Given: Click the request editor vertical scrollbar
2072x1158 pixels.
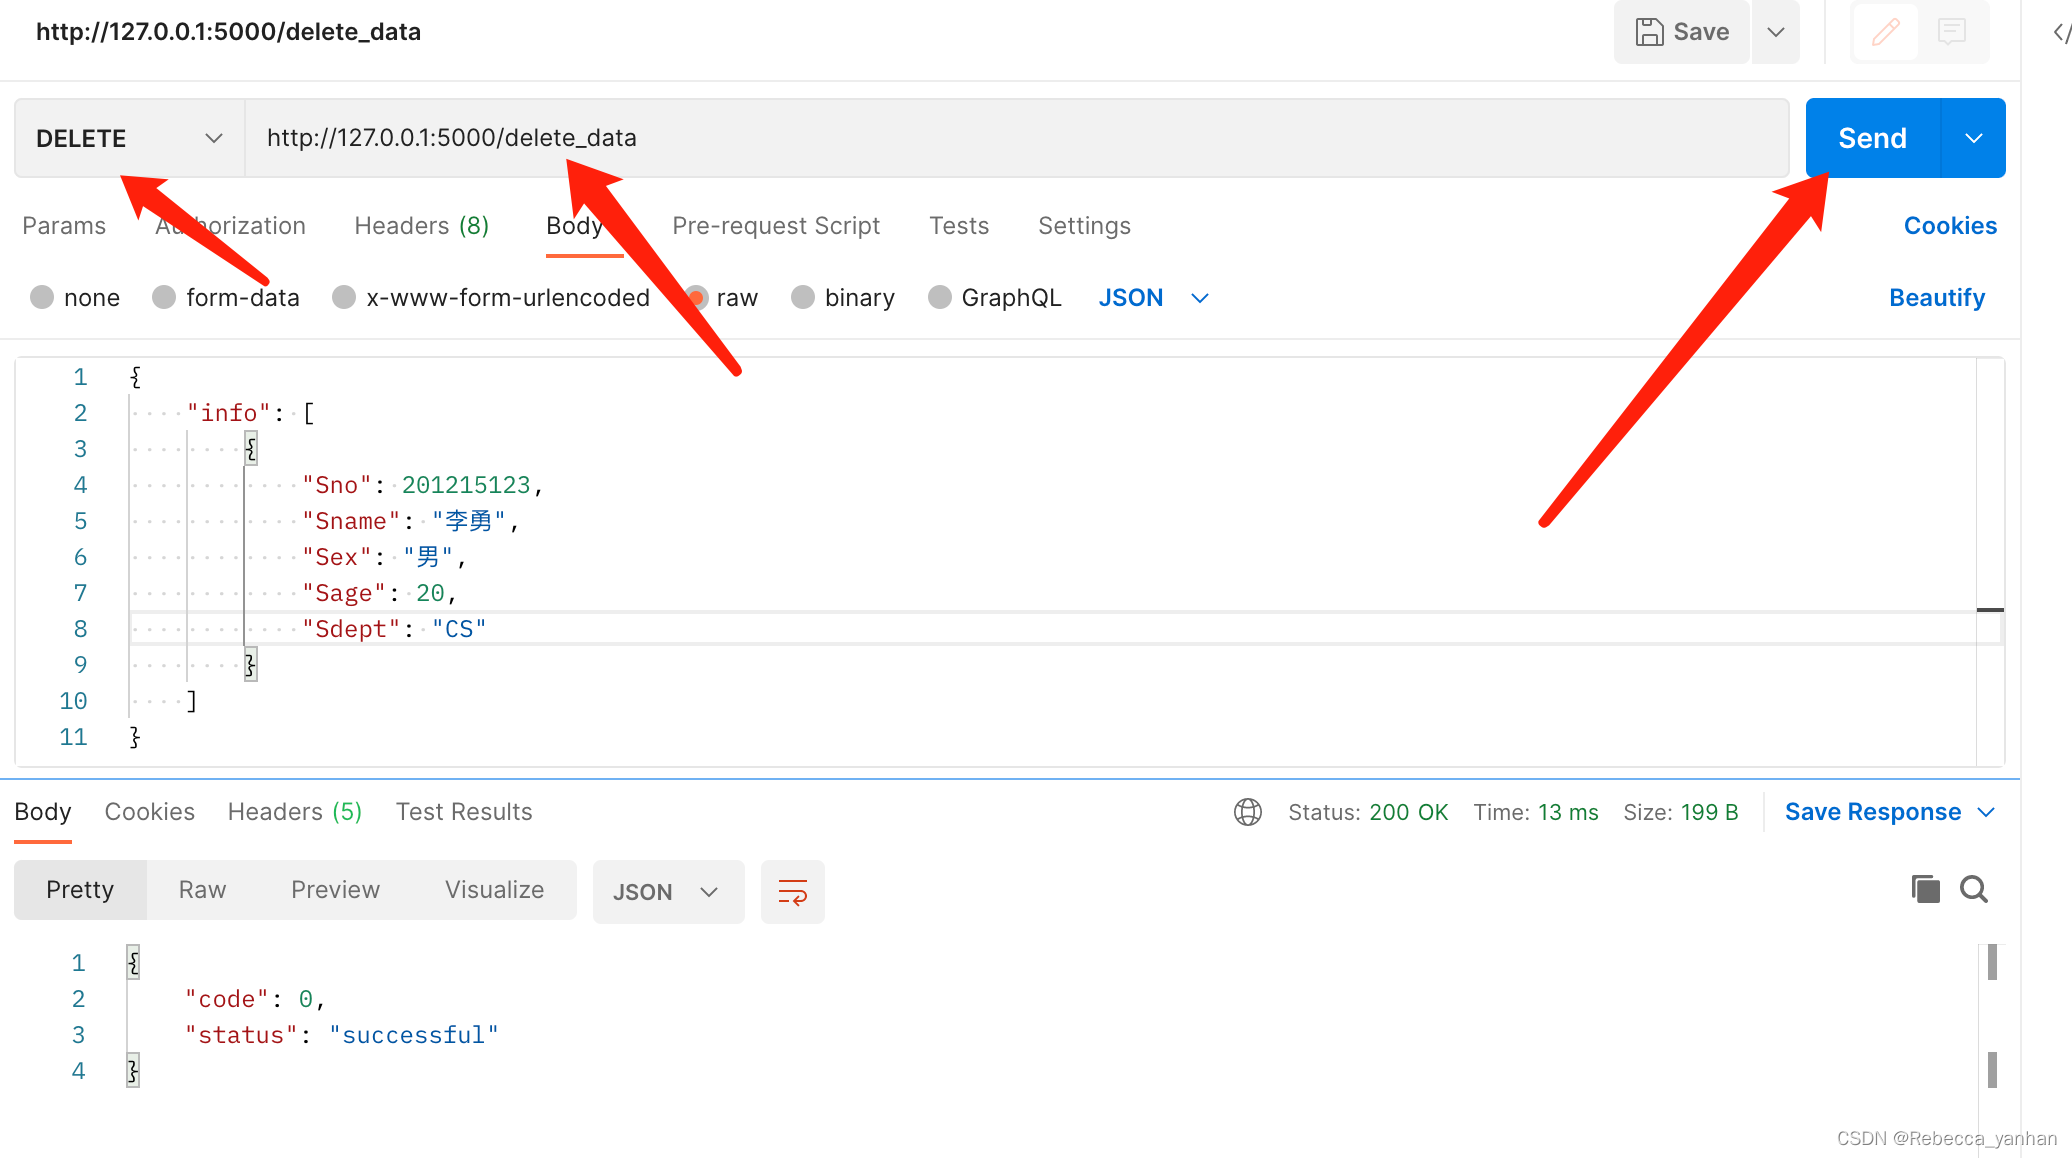Looking at the screenshot, I should click(x=1990, y=560).
